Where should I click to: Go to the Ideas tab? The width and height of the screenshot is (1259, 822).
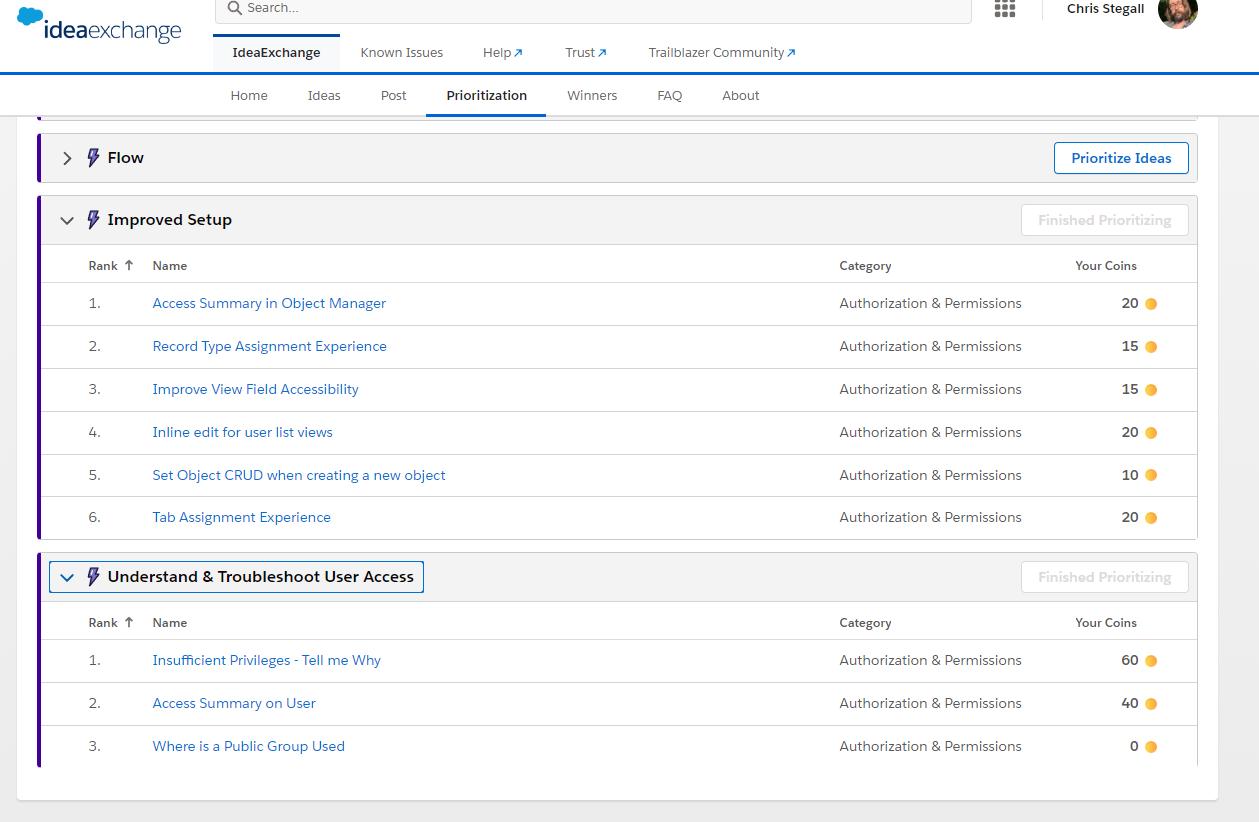click(324, 96)
